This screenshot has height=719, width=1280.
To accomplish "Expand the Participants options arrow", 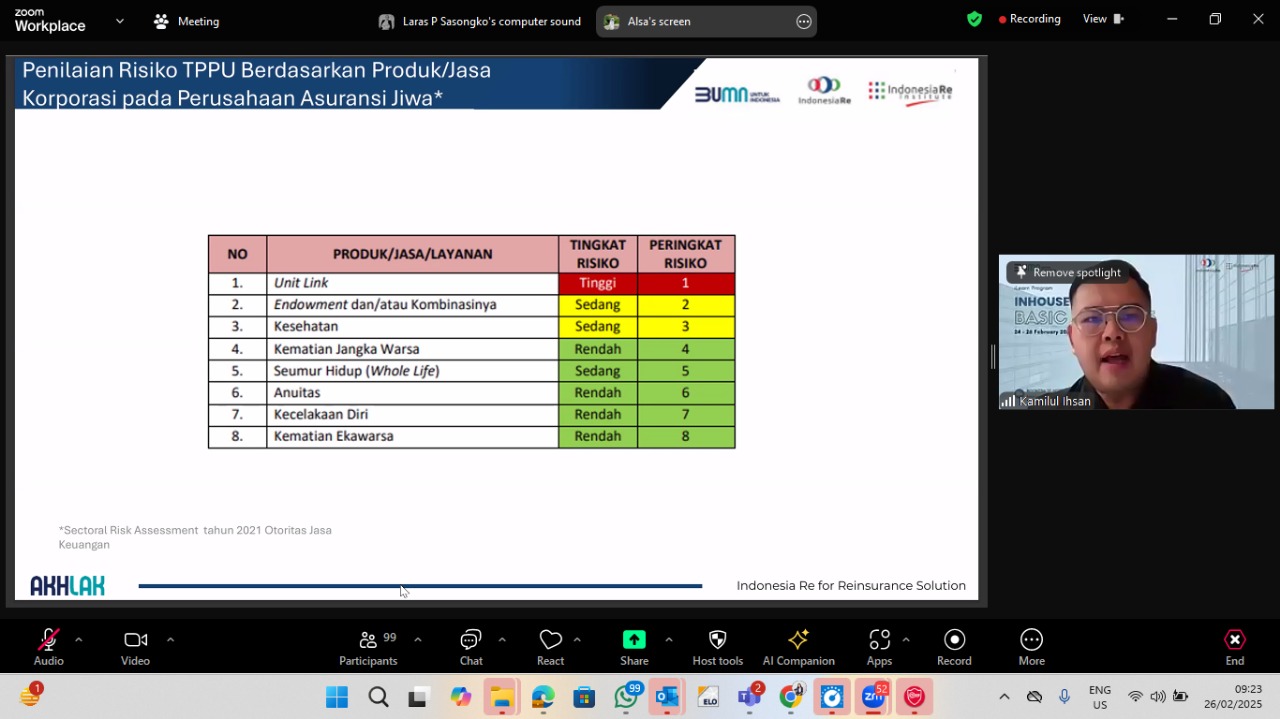I will tap(417, 640).
